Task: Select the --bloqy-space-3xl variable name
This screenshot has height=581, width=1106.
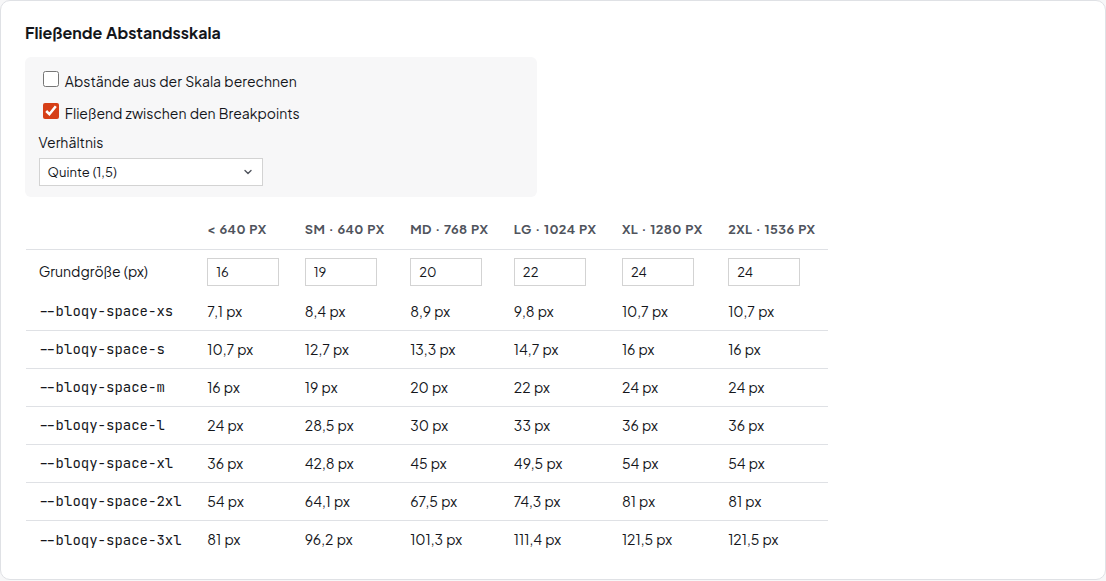Action: pos(110,540)
